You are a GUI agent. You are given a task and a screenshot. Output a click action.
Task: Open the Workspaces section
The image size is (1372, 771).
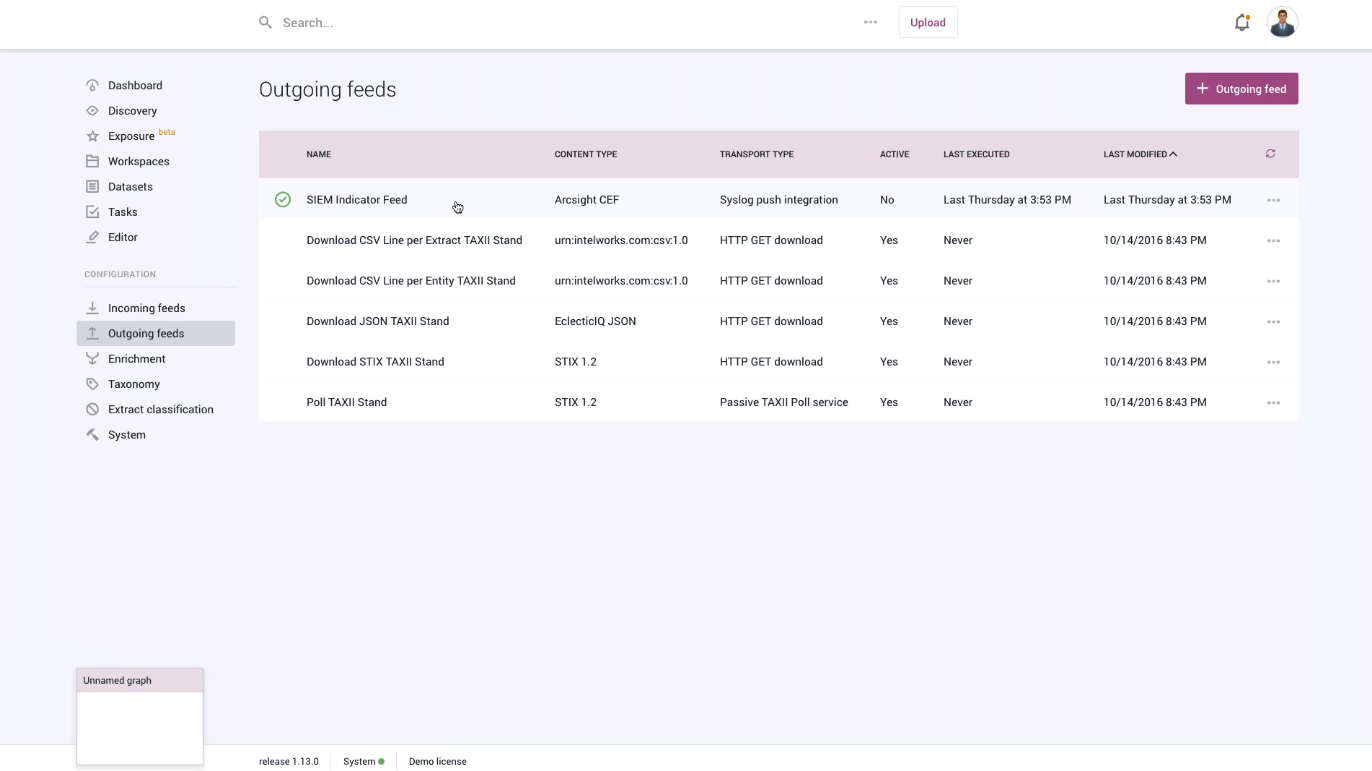(138, 161)
